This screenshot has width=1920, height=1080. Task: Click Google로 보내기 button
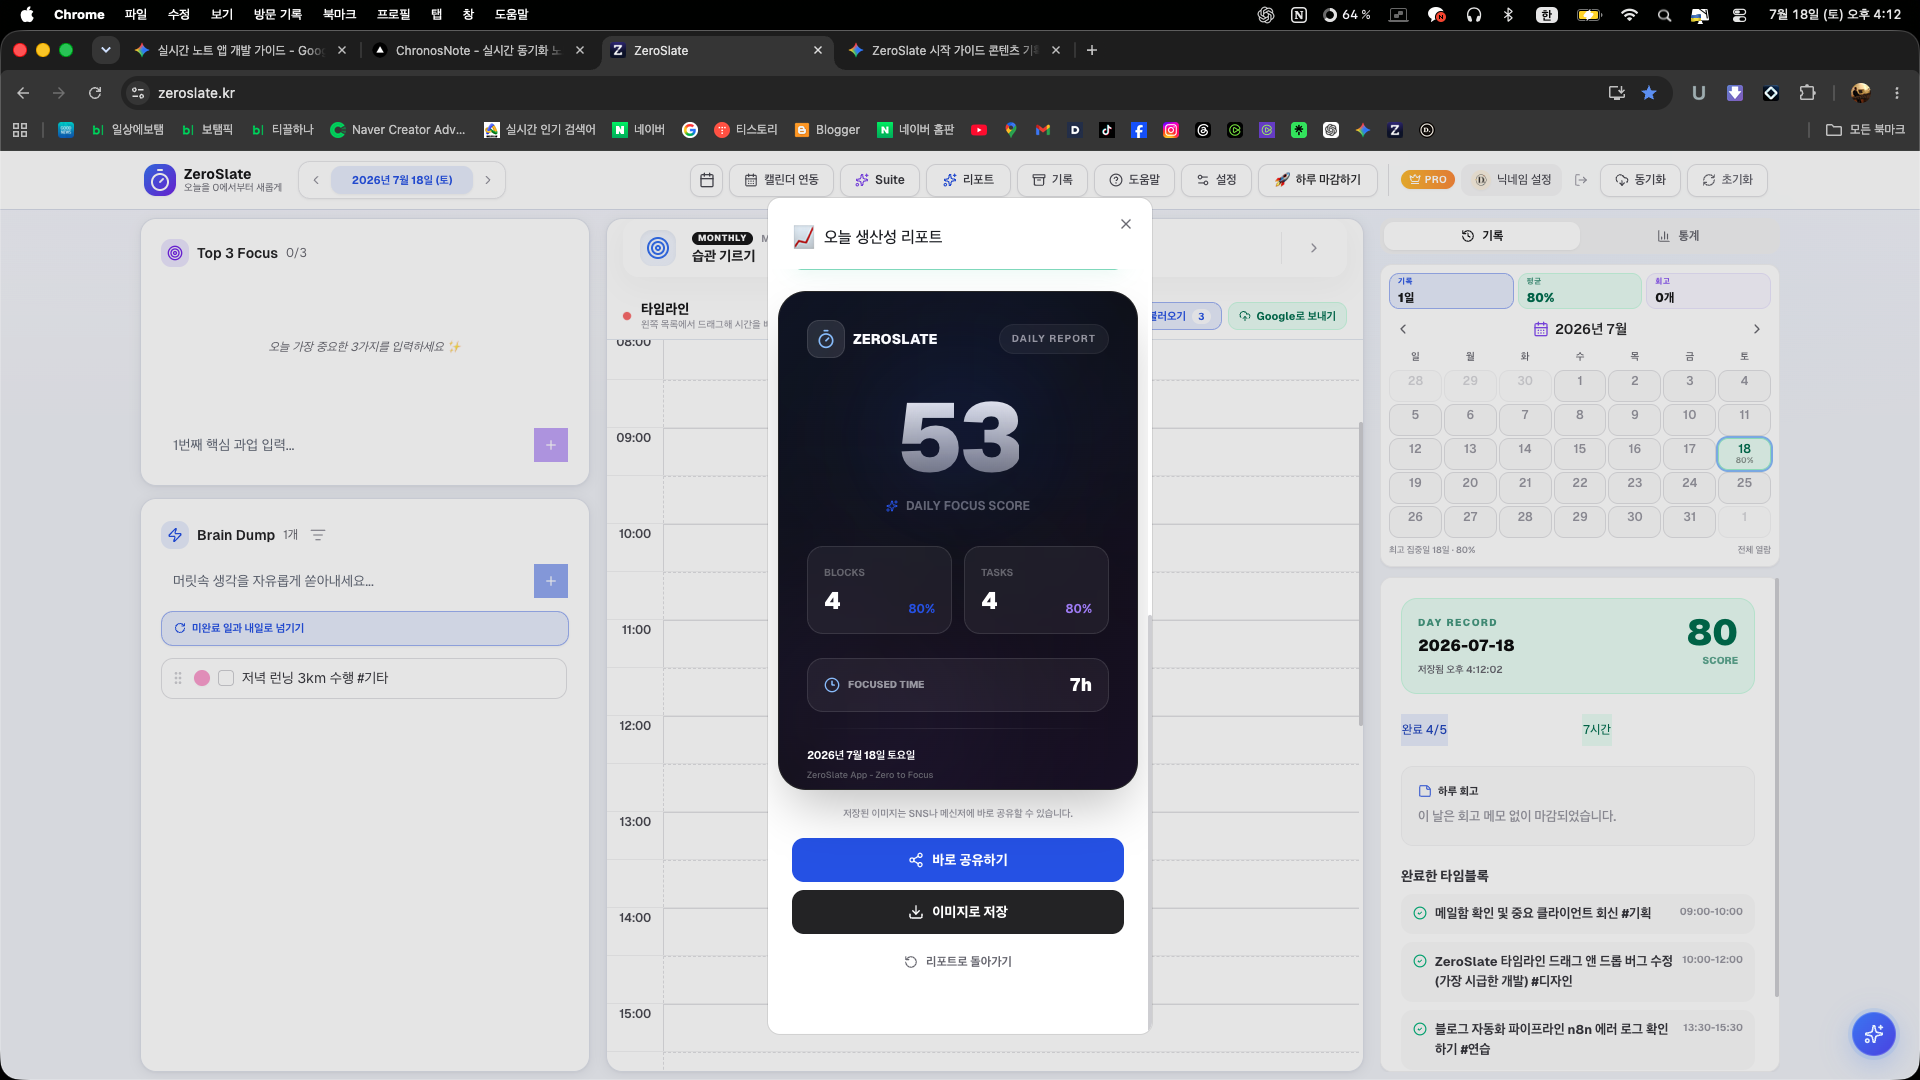1287,316
